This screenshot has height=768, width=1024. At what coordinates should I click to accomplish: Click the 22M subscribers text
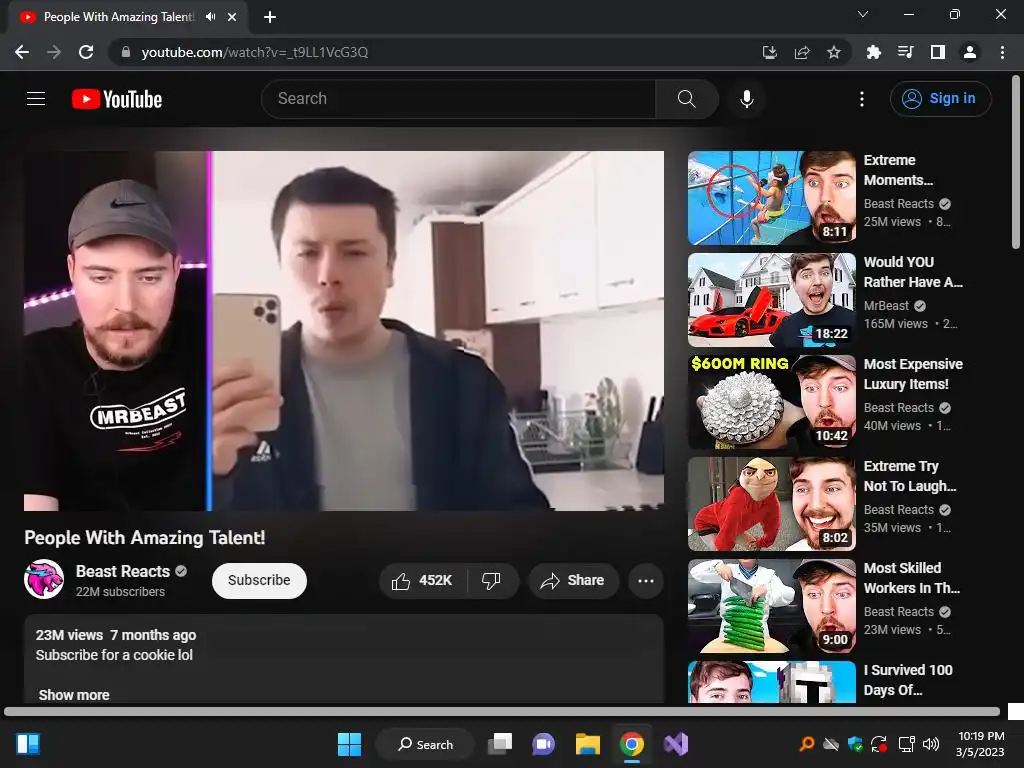click(120, 592)
